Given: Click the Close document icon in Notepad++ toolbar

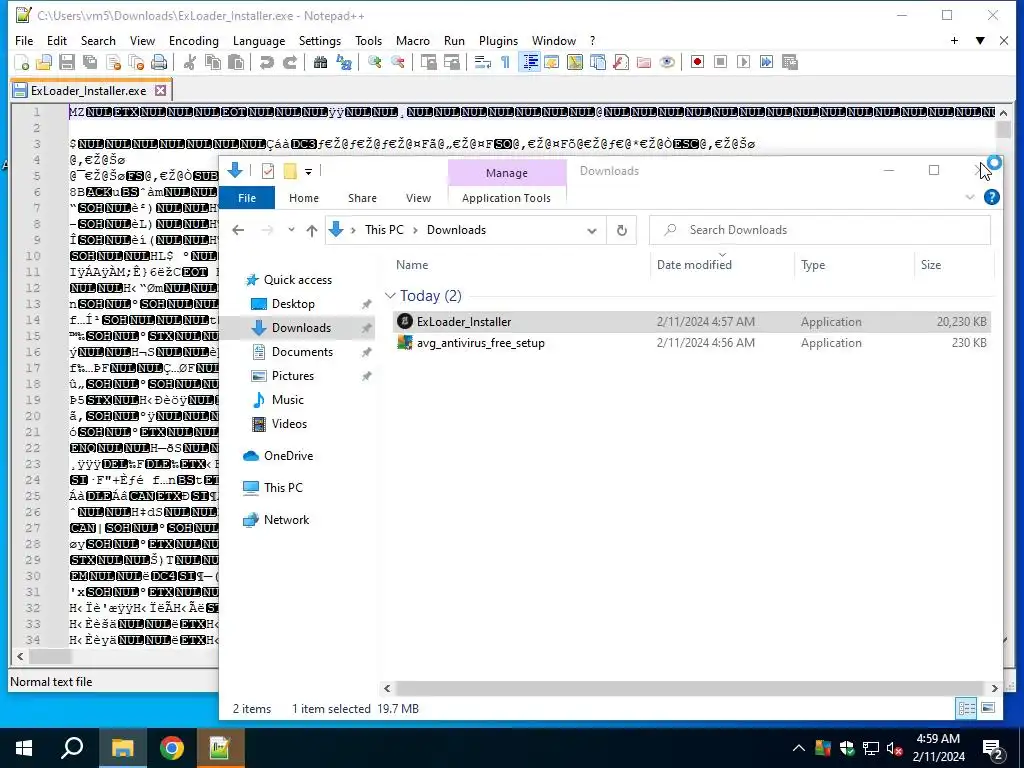Looking at the screenshot, I should point(113,63).
